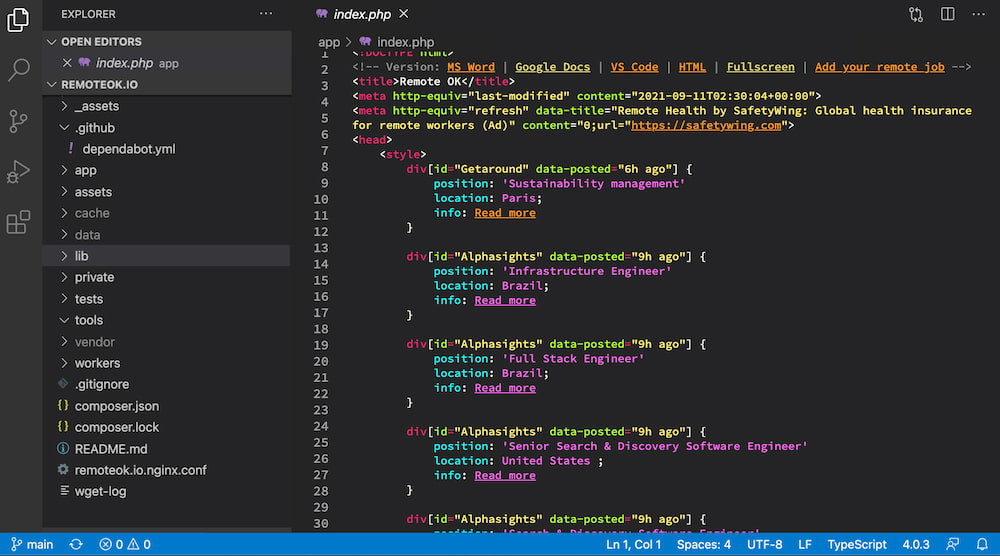The image size is (1000, 556).
Task: Click the Open Changes icon in editor toolbar
Action: (916, 14)
